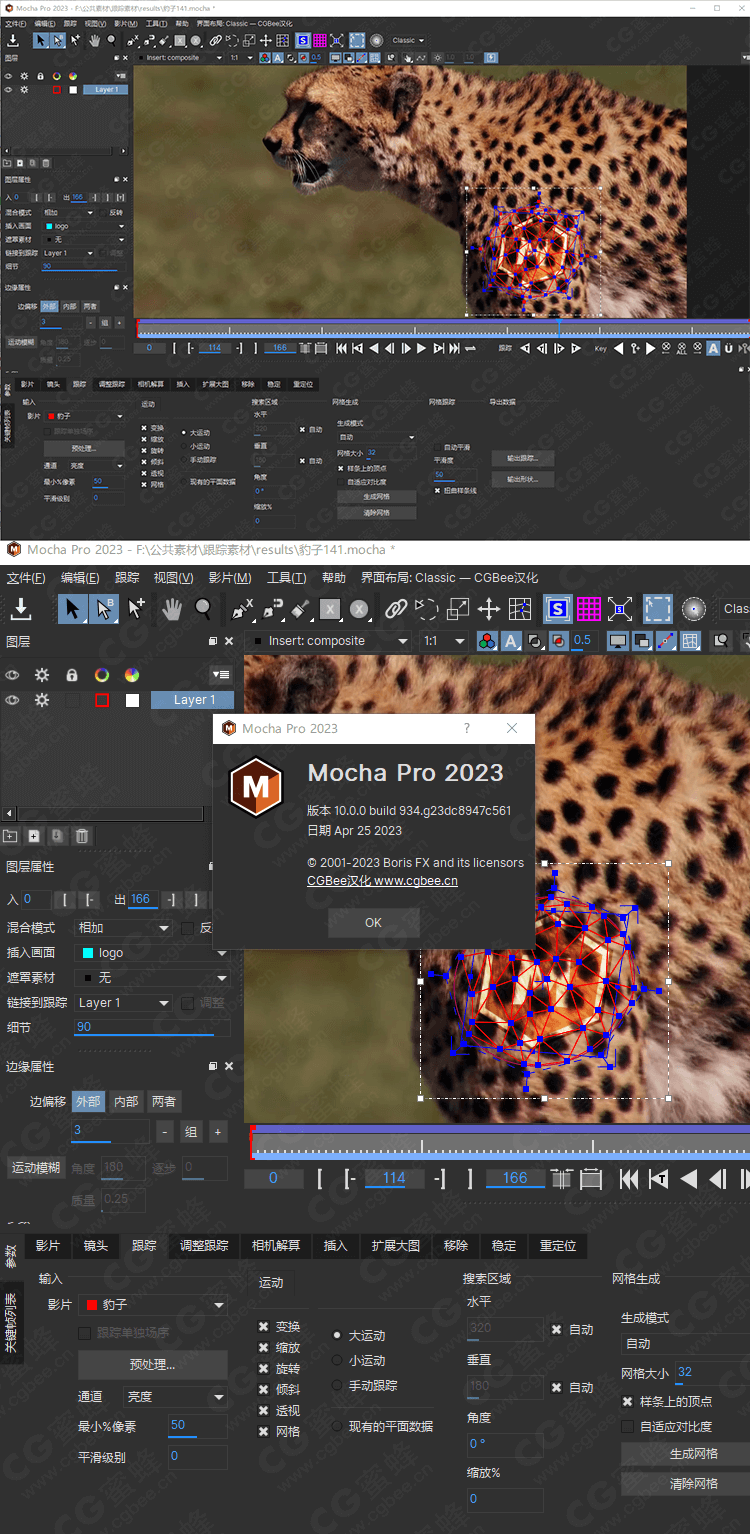Screen dimensions: 750x1534
Task: Choose rectangle X-spline shape tool in enlarged lower toolbar
Action: click(330, 608)
